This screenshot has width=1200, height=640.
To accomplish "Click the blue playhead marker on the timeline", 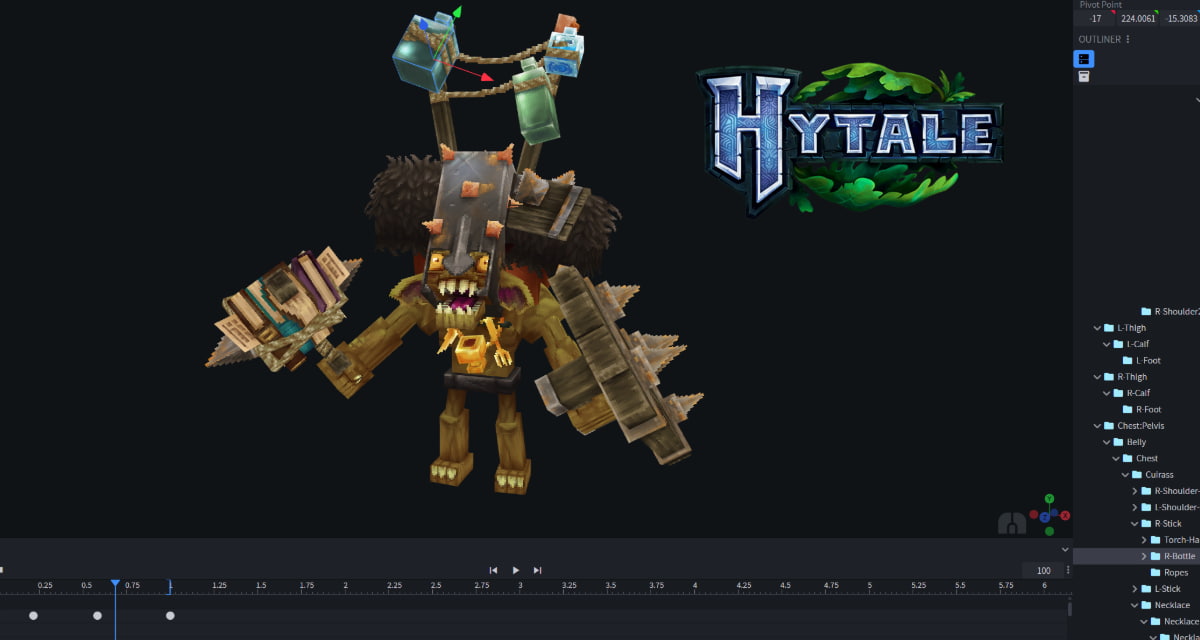I will 115,583.
